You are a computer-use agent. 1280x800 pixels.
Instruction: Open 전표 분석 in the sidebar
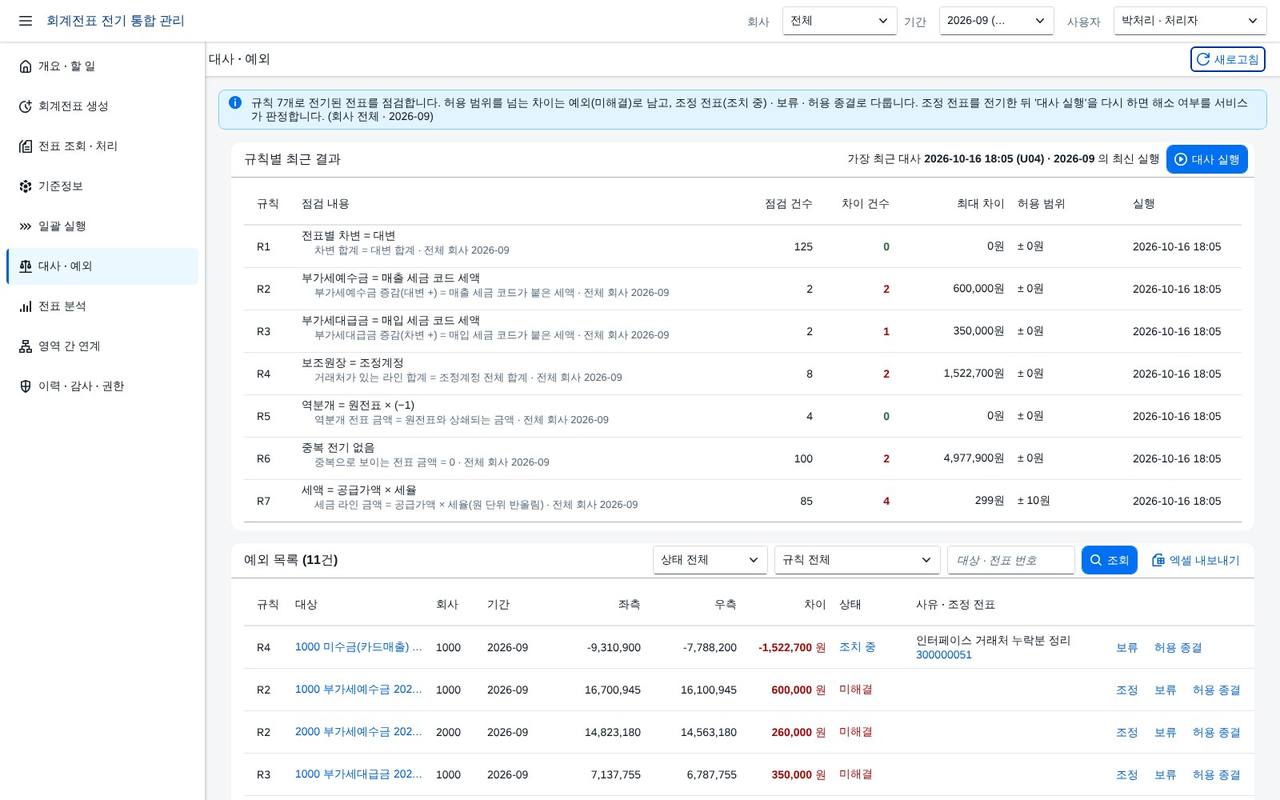click(102, 306)
